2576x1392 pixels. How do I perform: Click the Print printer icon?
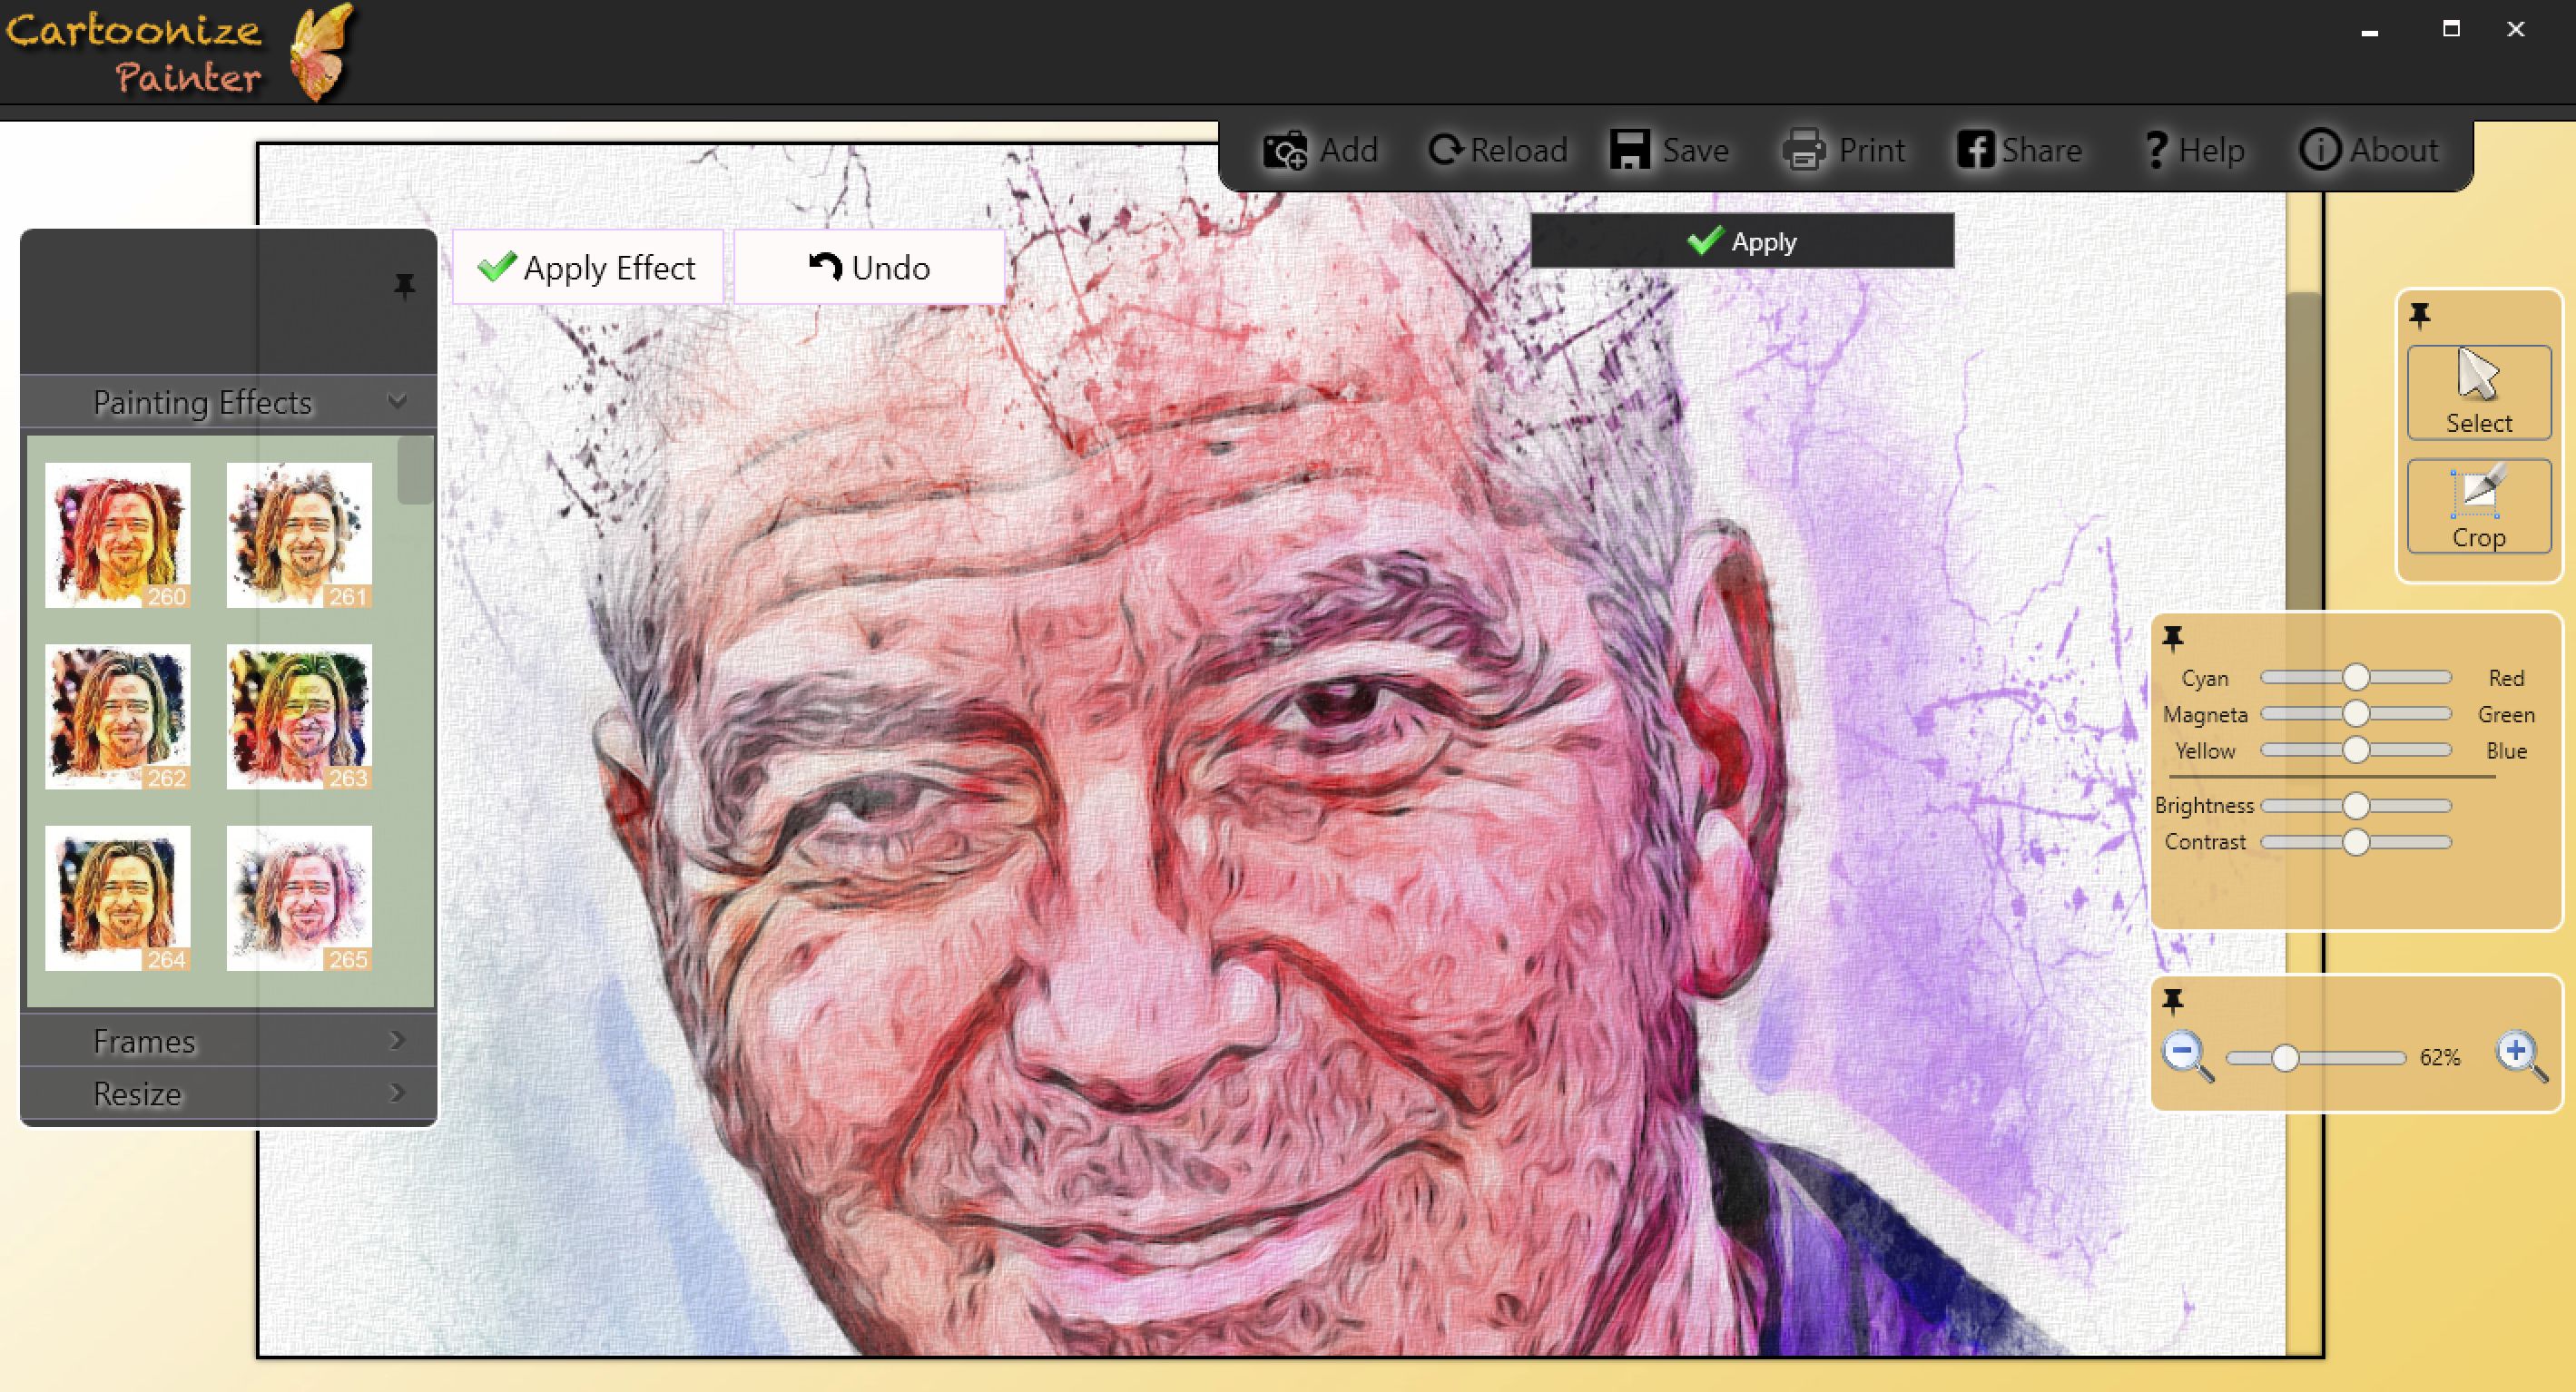tap(1805, 151)
